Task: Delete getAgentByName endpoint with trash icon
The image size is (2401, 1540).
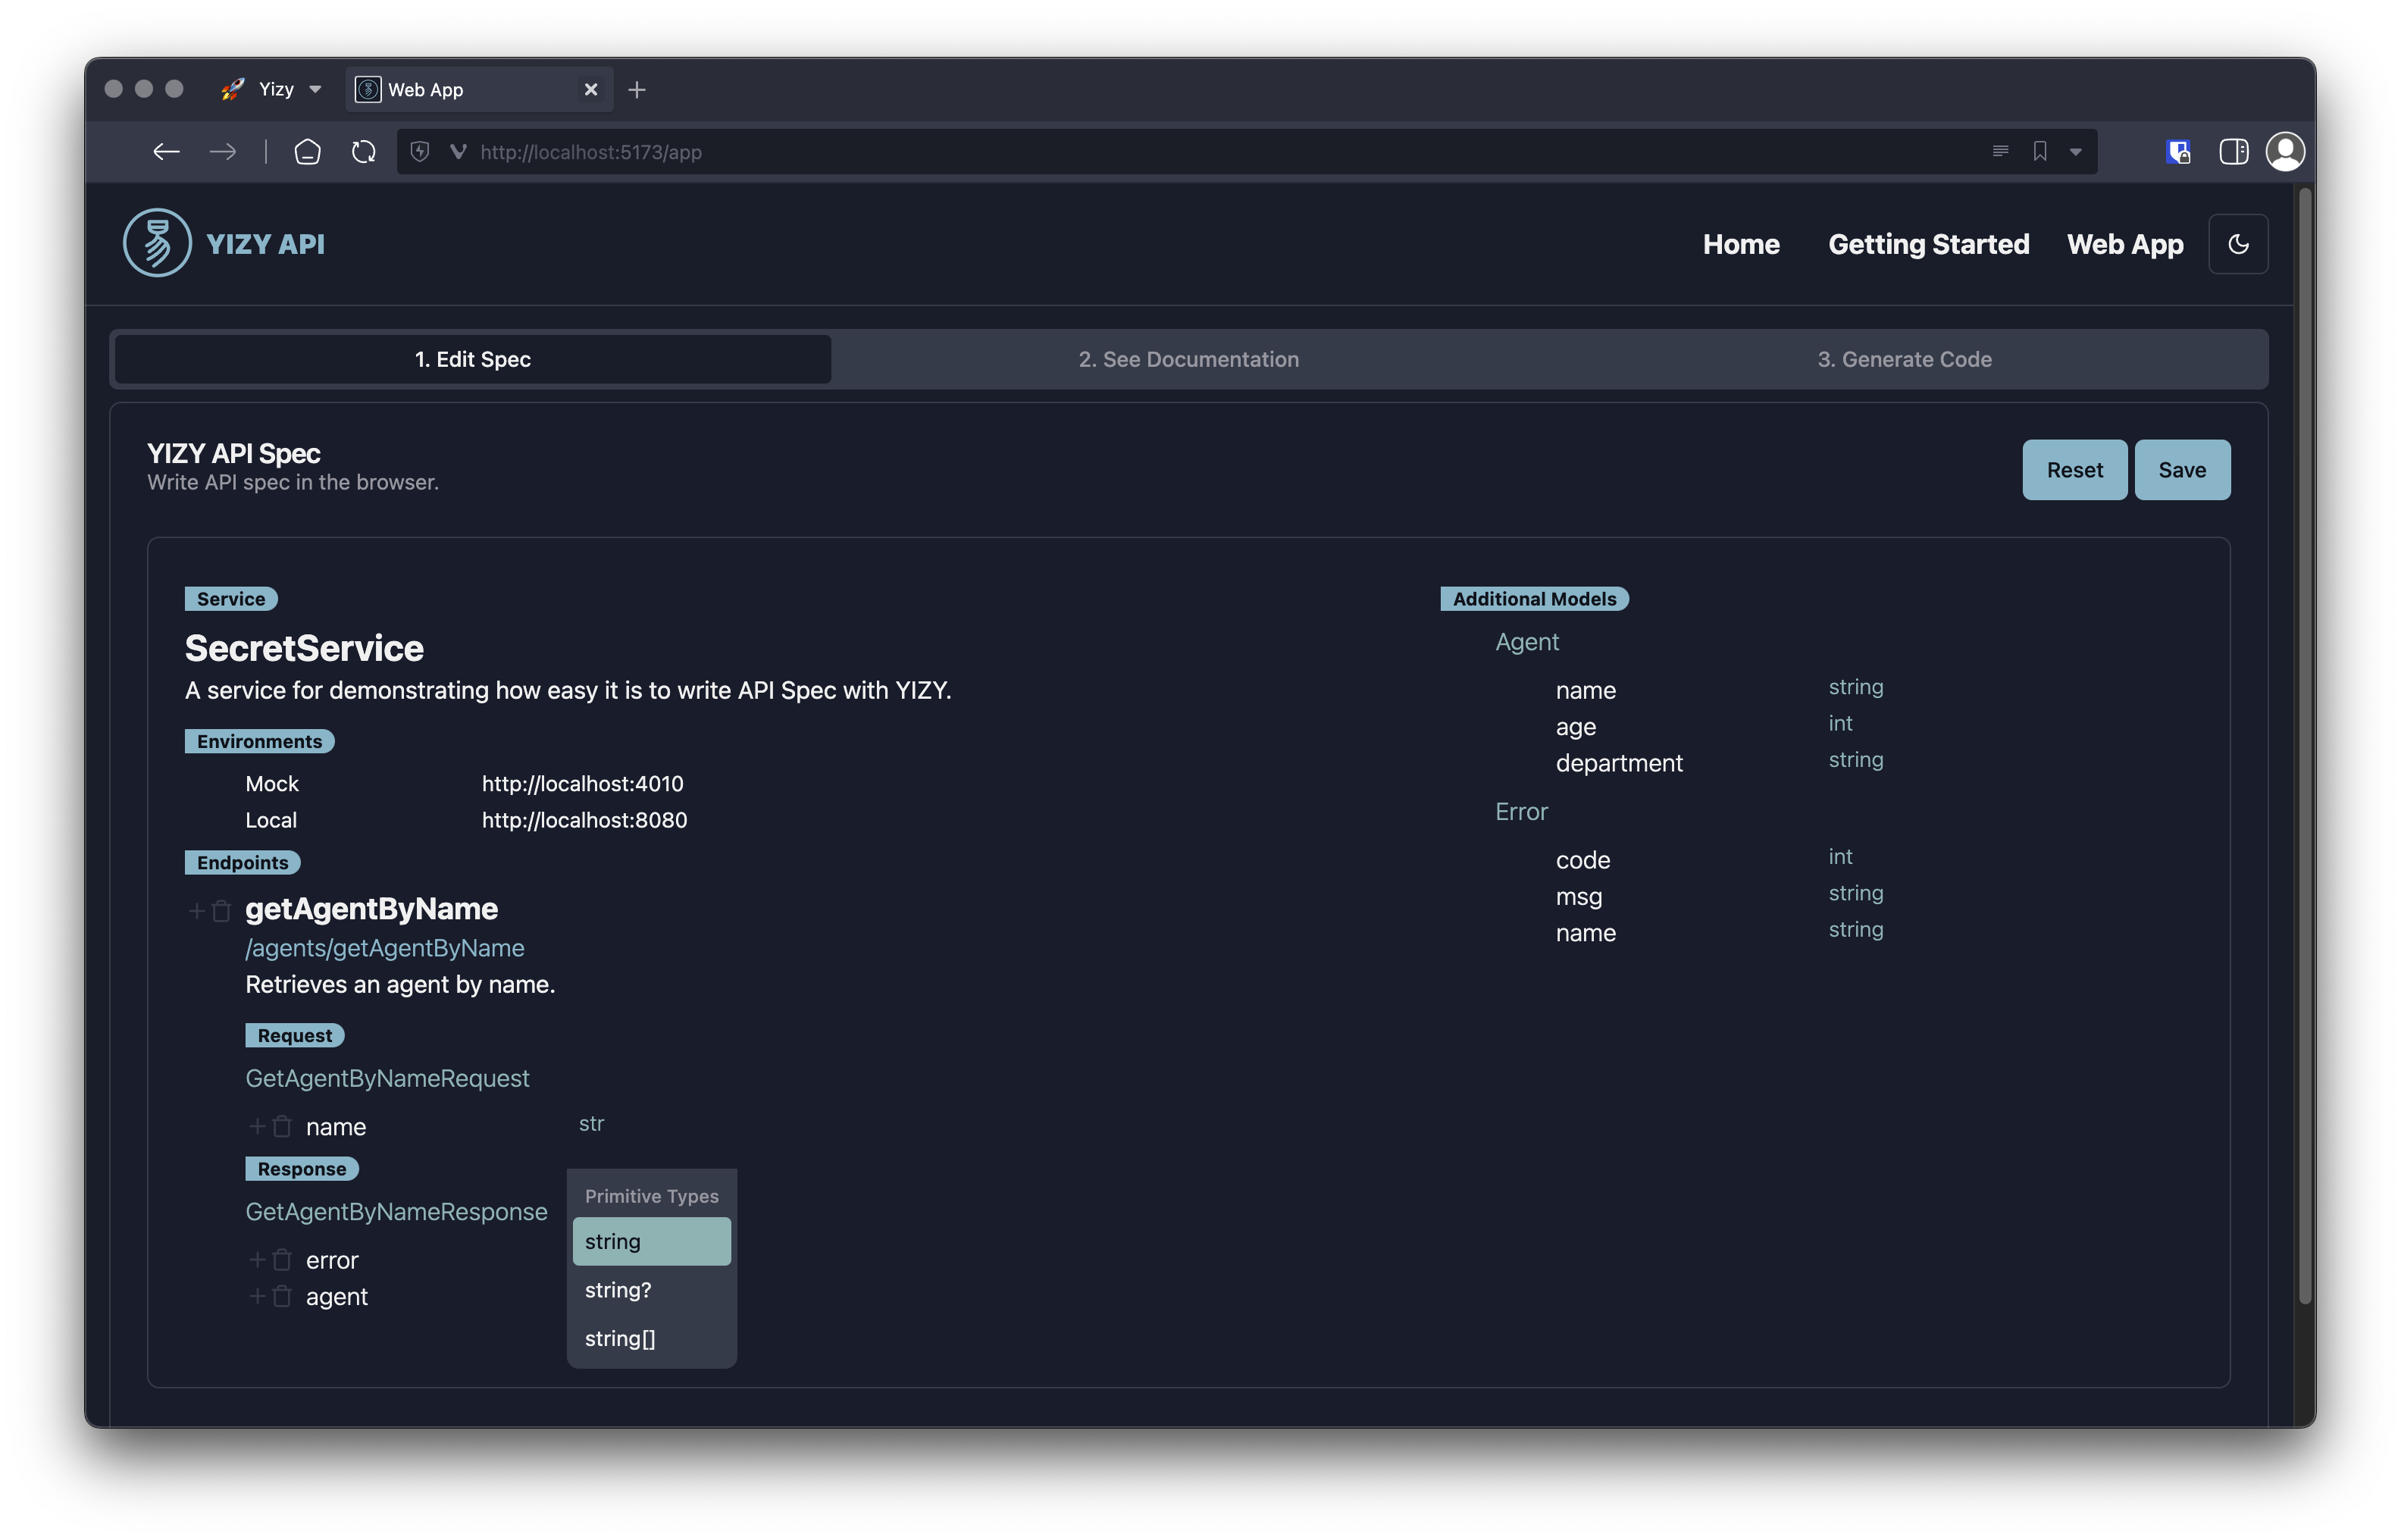Action: pos(222,911)
